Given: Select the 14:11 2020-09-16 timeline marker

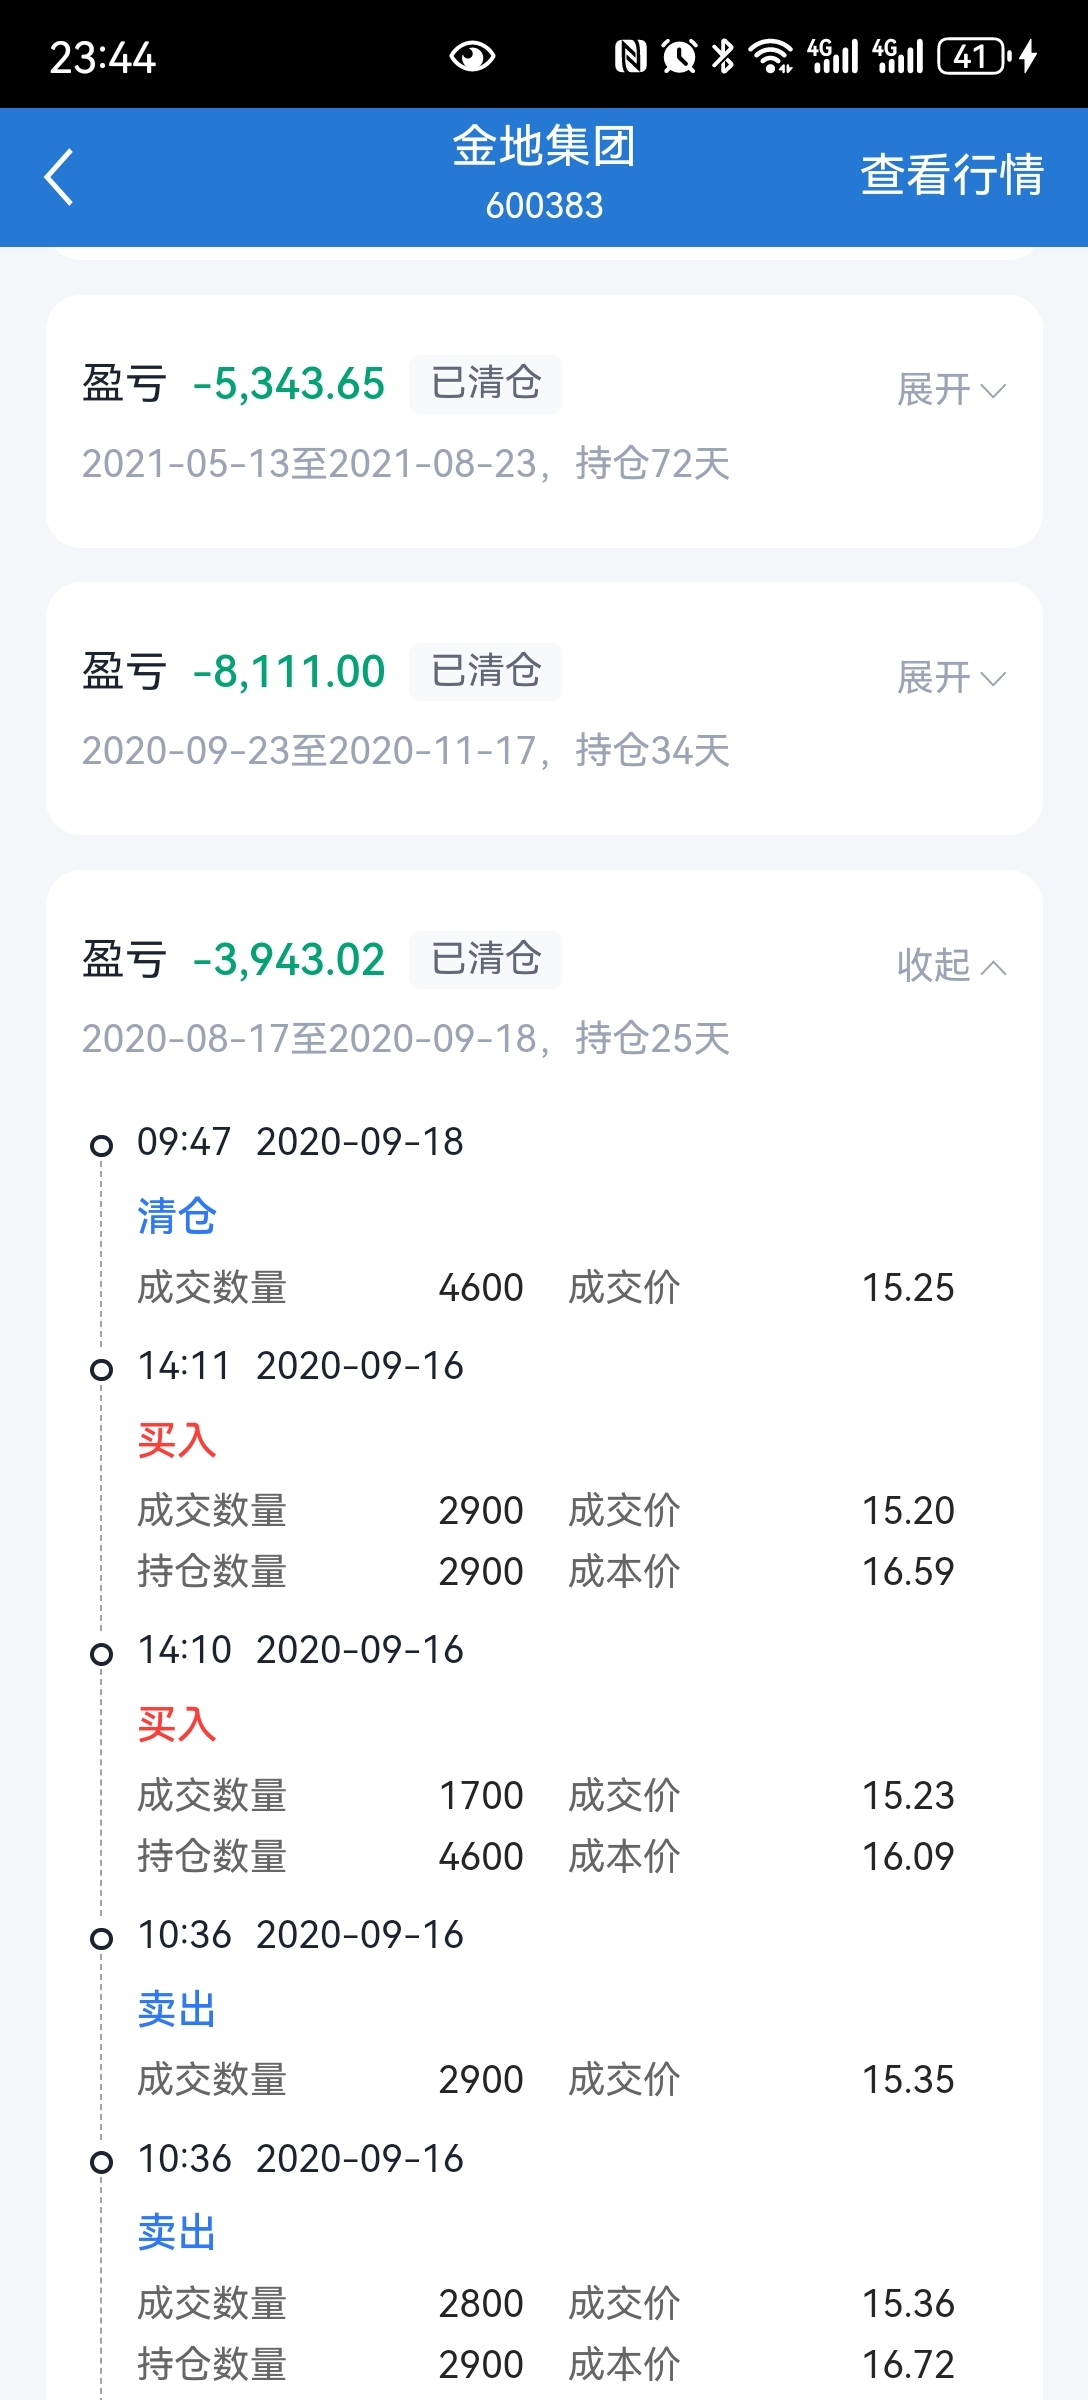Looking at the screenshot, I should pos(101,1369).
